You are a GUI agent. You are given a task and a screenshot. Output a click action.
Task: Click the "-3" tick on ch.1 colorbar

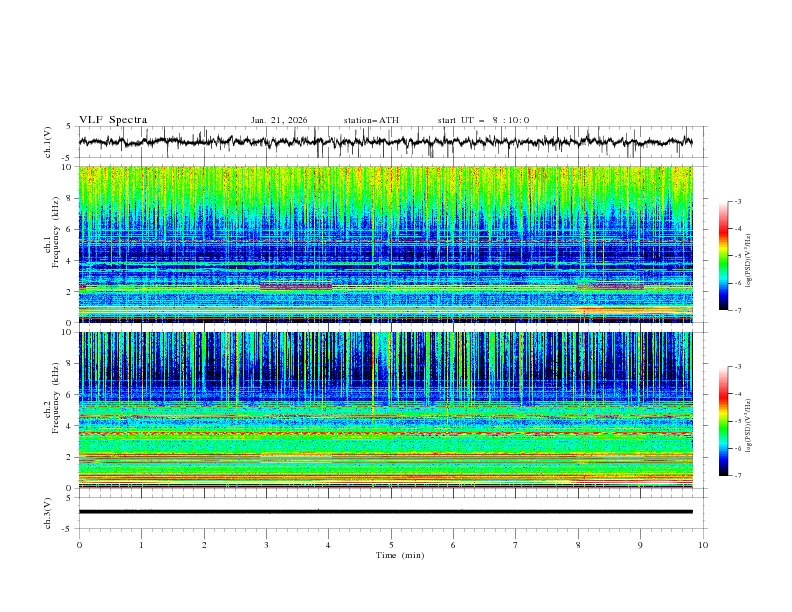pos(738,201)
